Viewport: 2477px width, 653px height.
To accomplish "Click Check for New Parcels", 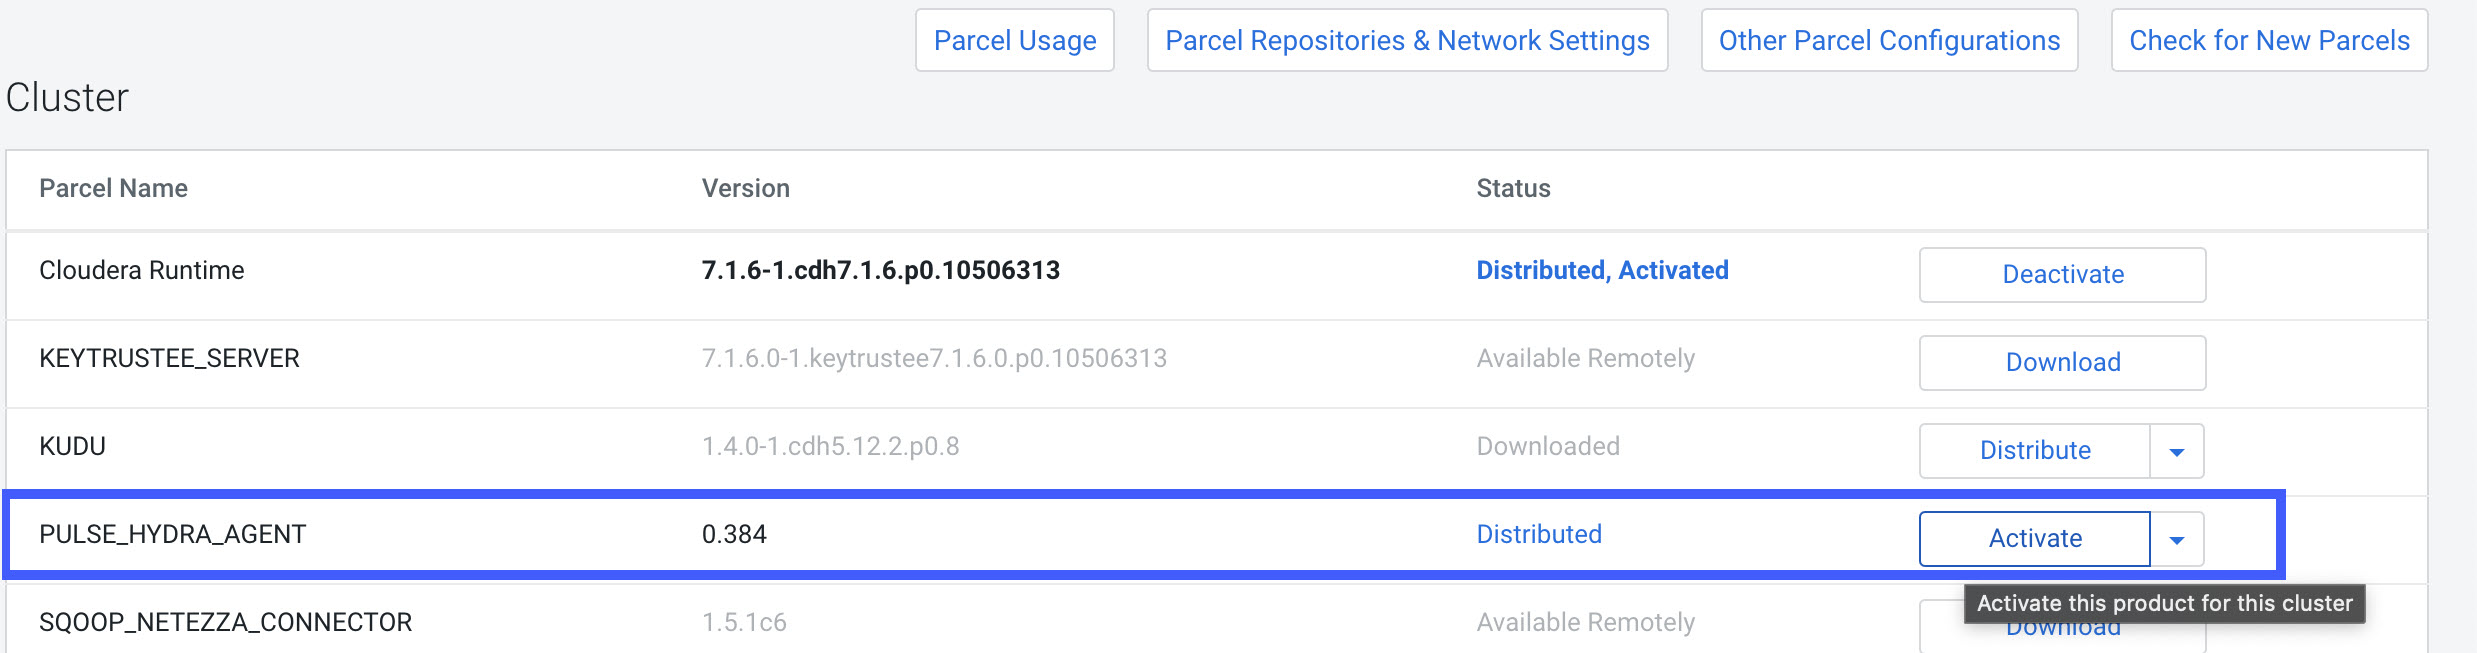I will click(x=2269, y=40).
